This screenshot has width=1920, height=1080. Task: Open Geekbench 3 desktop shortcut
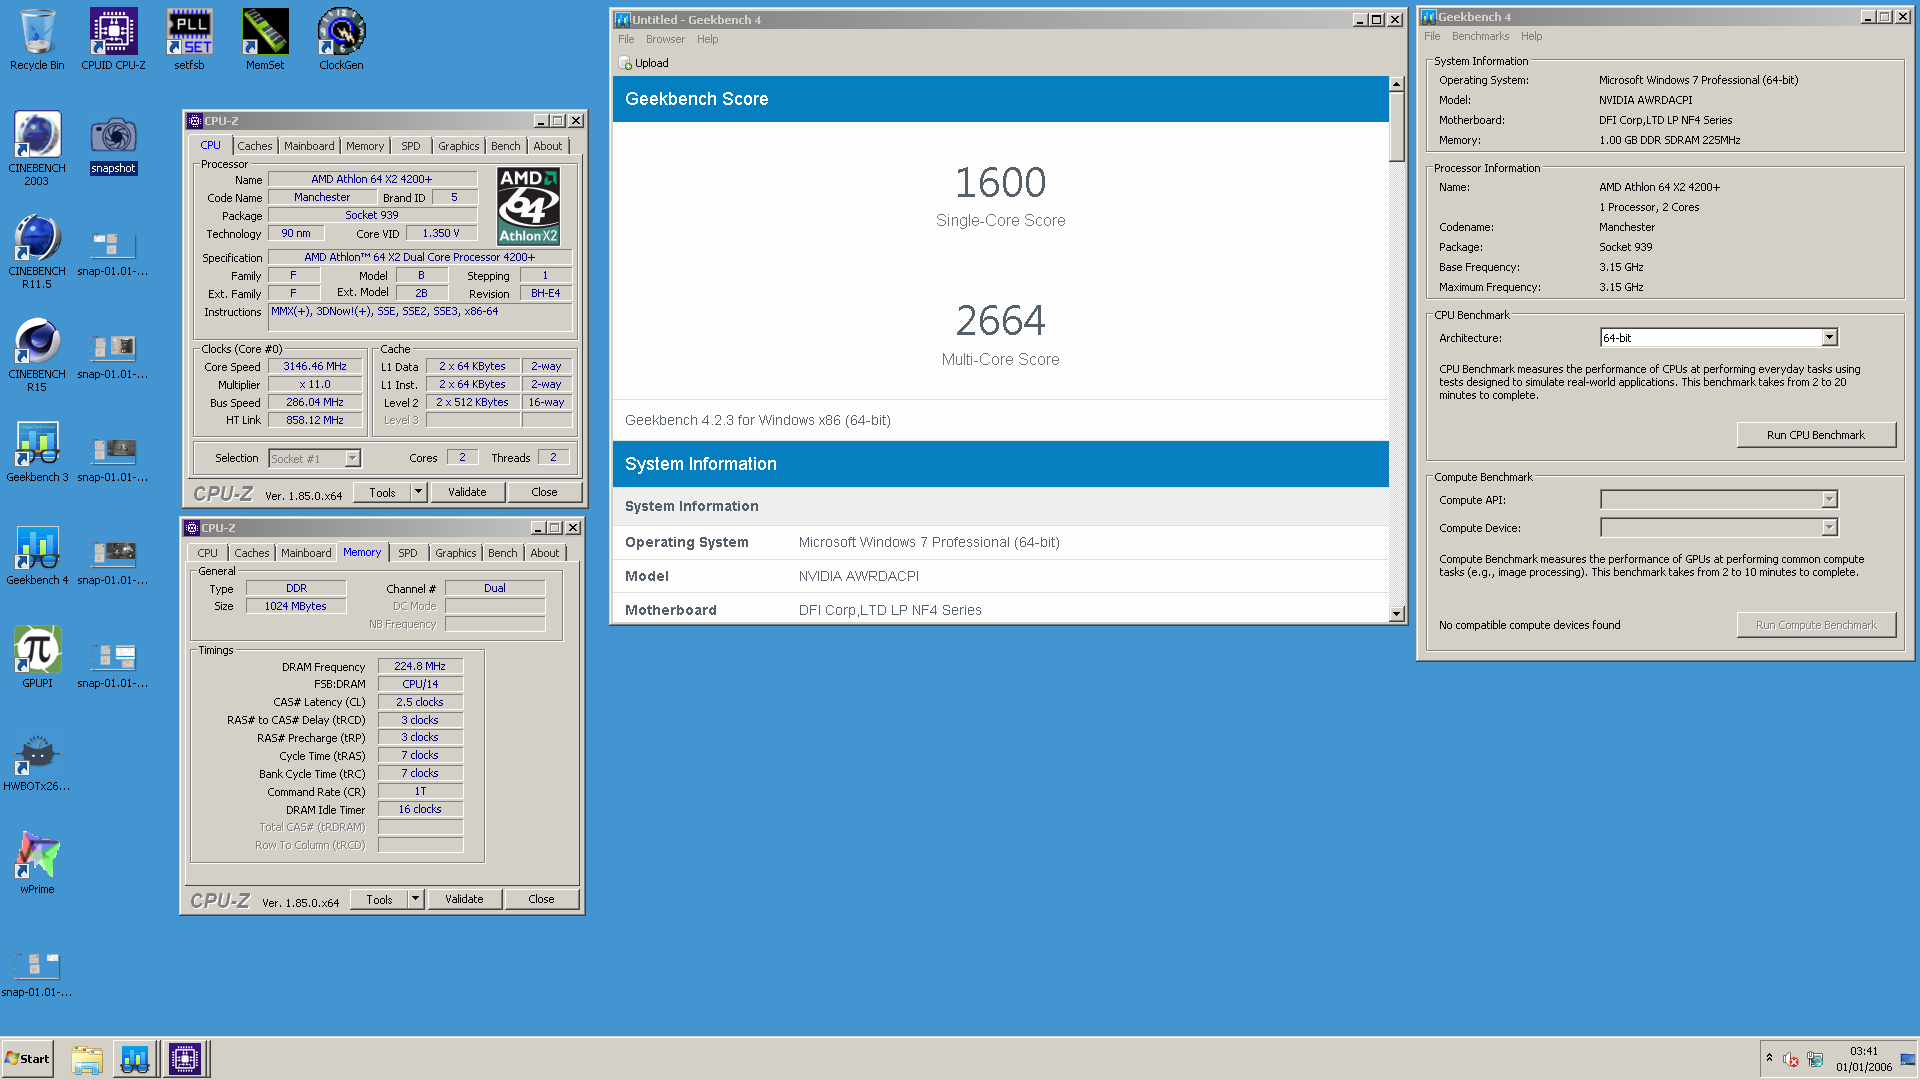[37, 452]
